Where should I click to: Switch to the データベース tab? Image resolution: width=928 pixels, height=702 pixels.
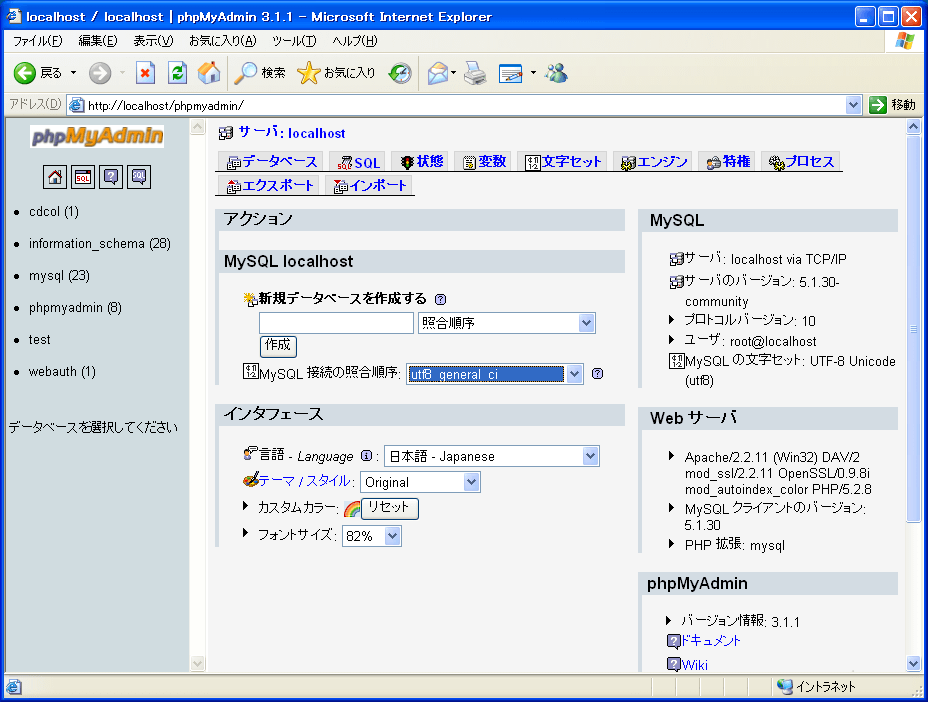[272, 162]
